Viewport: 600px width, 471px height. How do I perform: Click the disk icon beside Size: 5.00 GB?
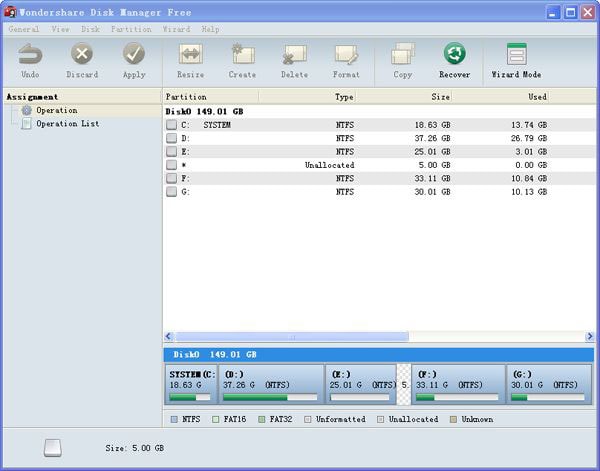click(x=52, y=448)
